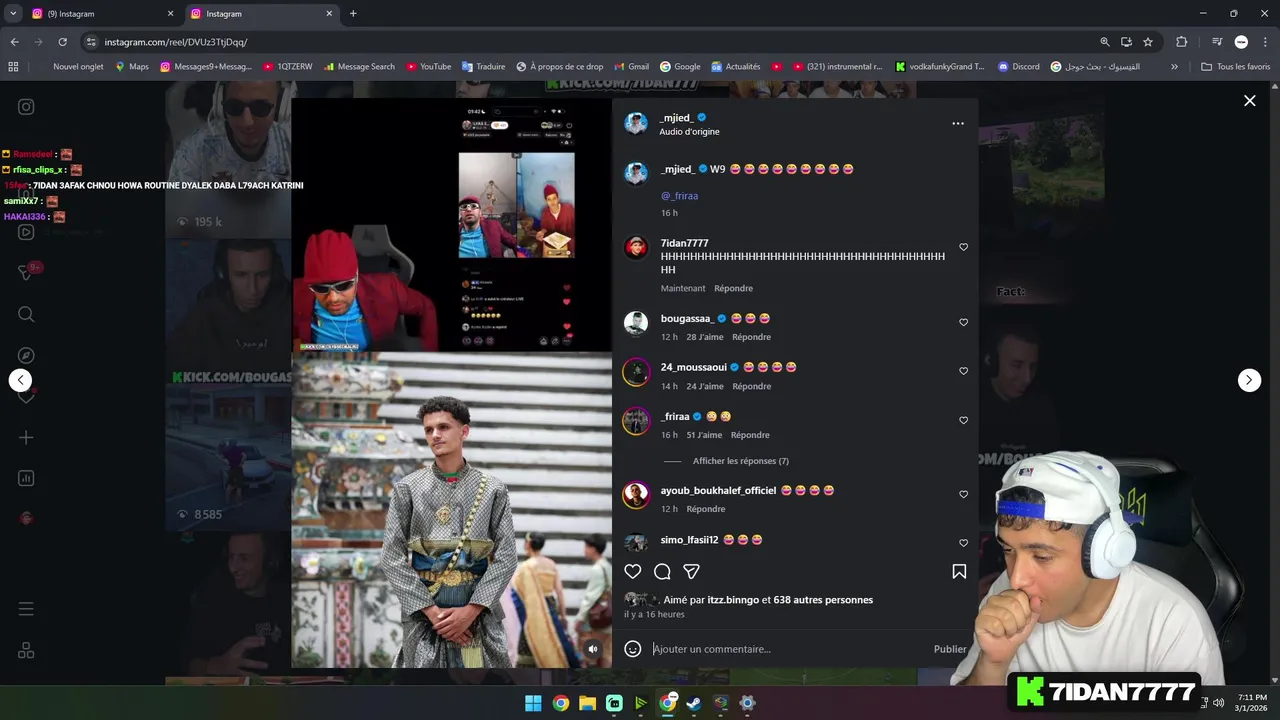The height and width of the screenshot is (720, 1280).
Task: Reply to 7idan7777's comment
Action: (x=733, y=288)
